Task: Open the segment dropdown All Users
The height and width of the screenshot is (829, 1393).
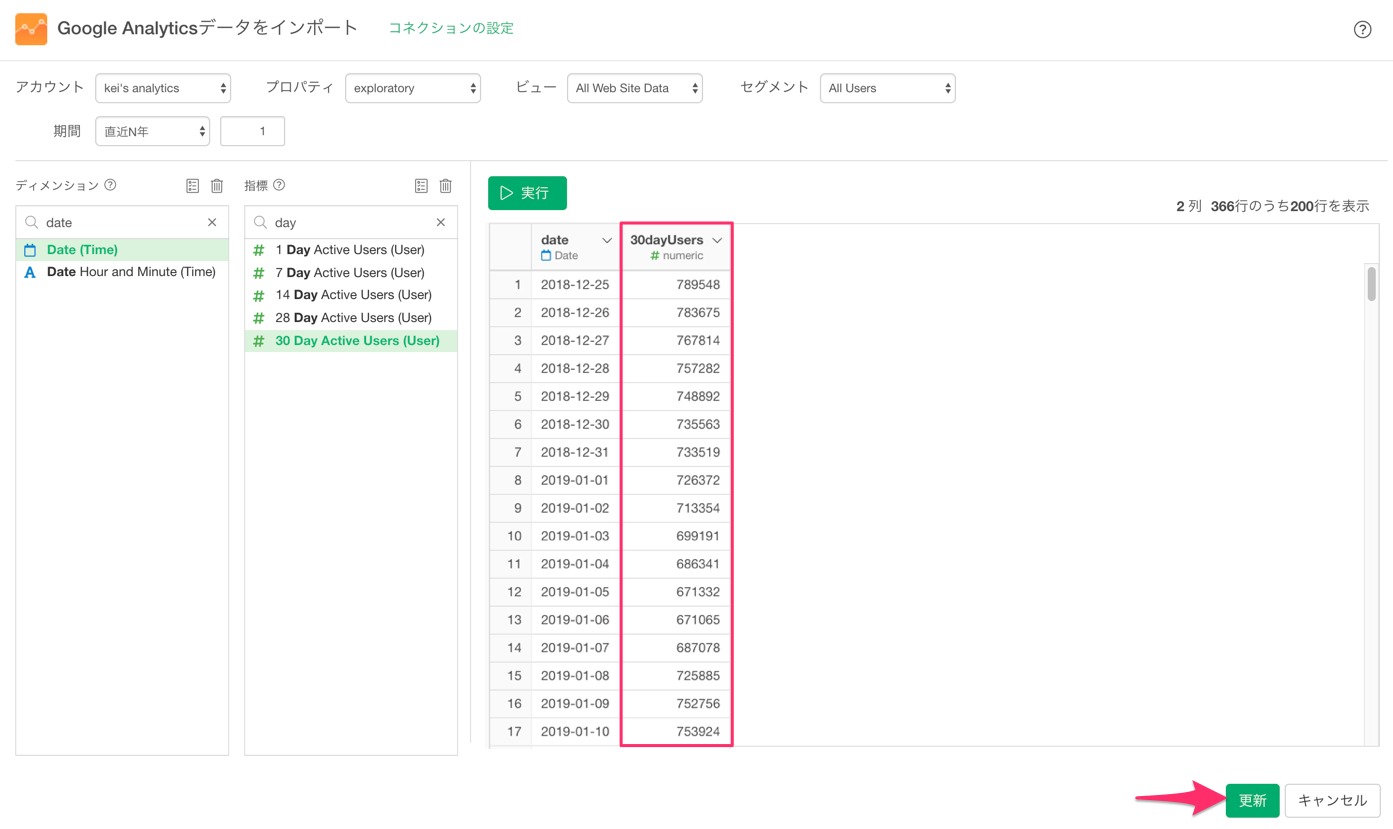Action: (x=887, y=88)
